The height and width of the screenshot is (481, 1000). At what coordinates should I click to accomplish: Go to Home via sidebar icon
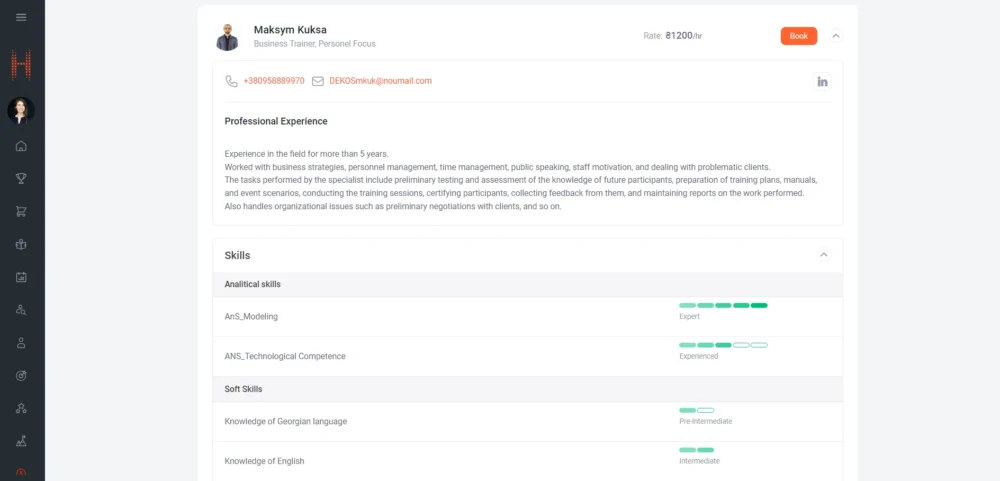click(x=21, y=146)
